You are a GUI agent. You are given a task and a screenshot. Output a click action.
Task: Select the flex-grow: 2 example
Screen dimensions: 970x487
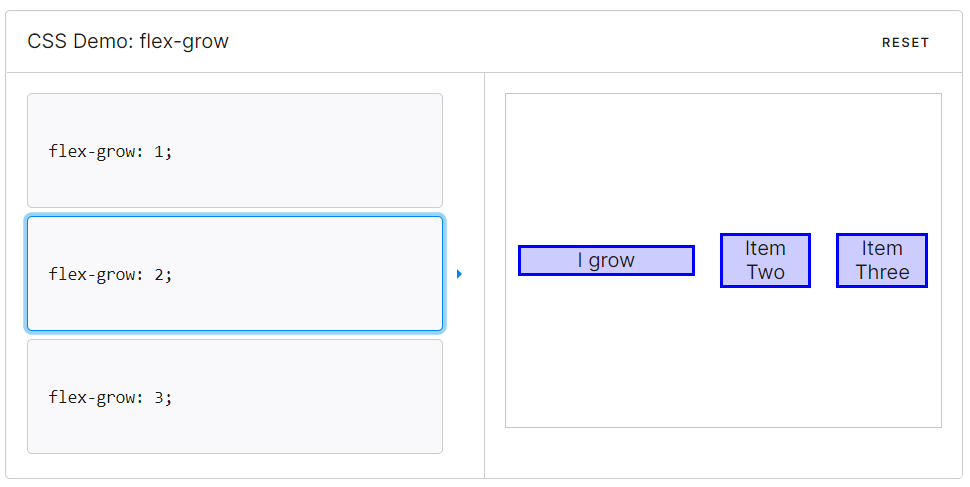[x=235, y=274]
